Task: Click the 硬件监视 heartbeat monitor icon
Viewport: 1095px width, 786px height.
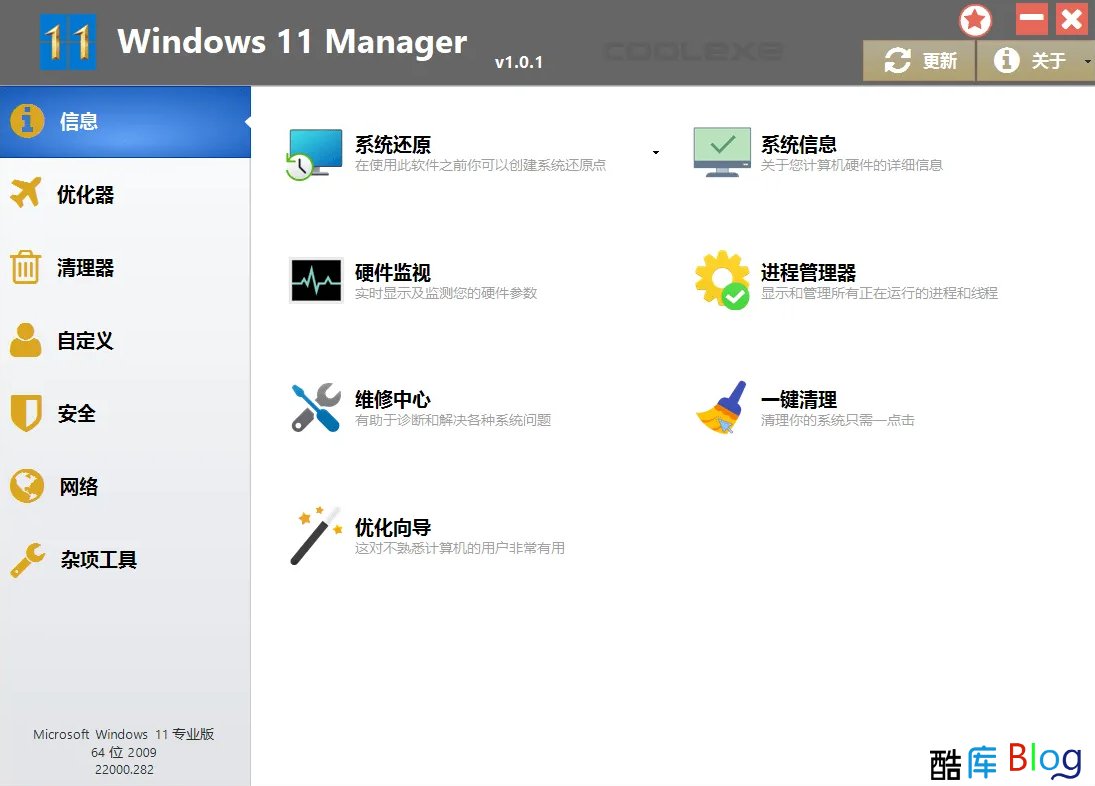Action: [x=316, y=280]
